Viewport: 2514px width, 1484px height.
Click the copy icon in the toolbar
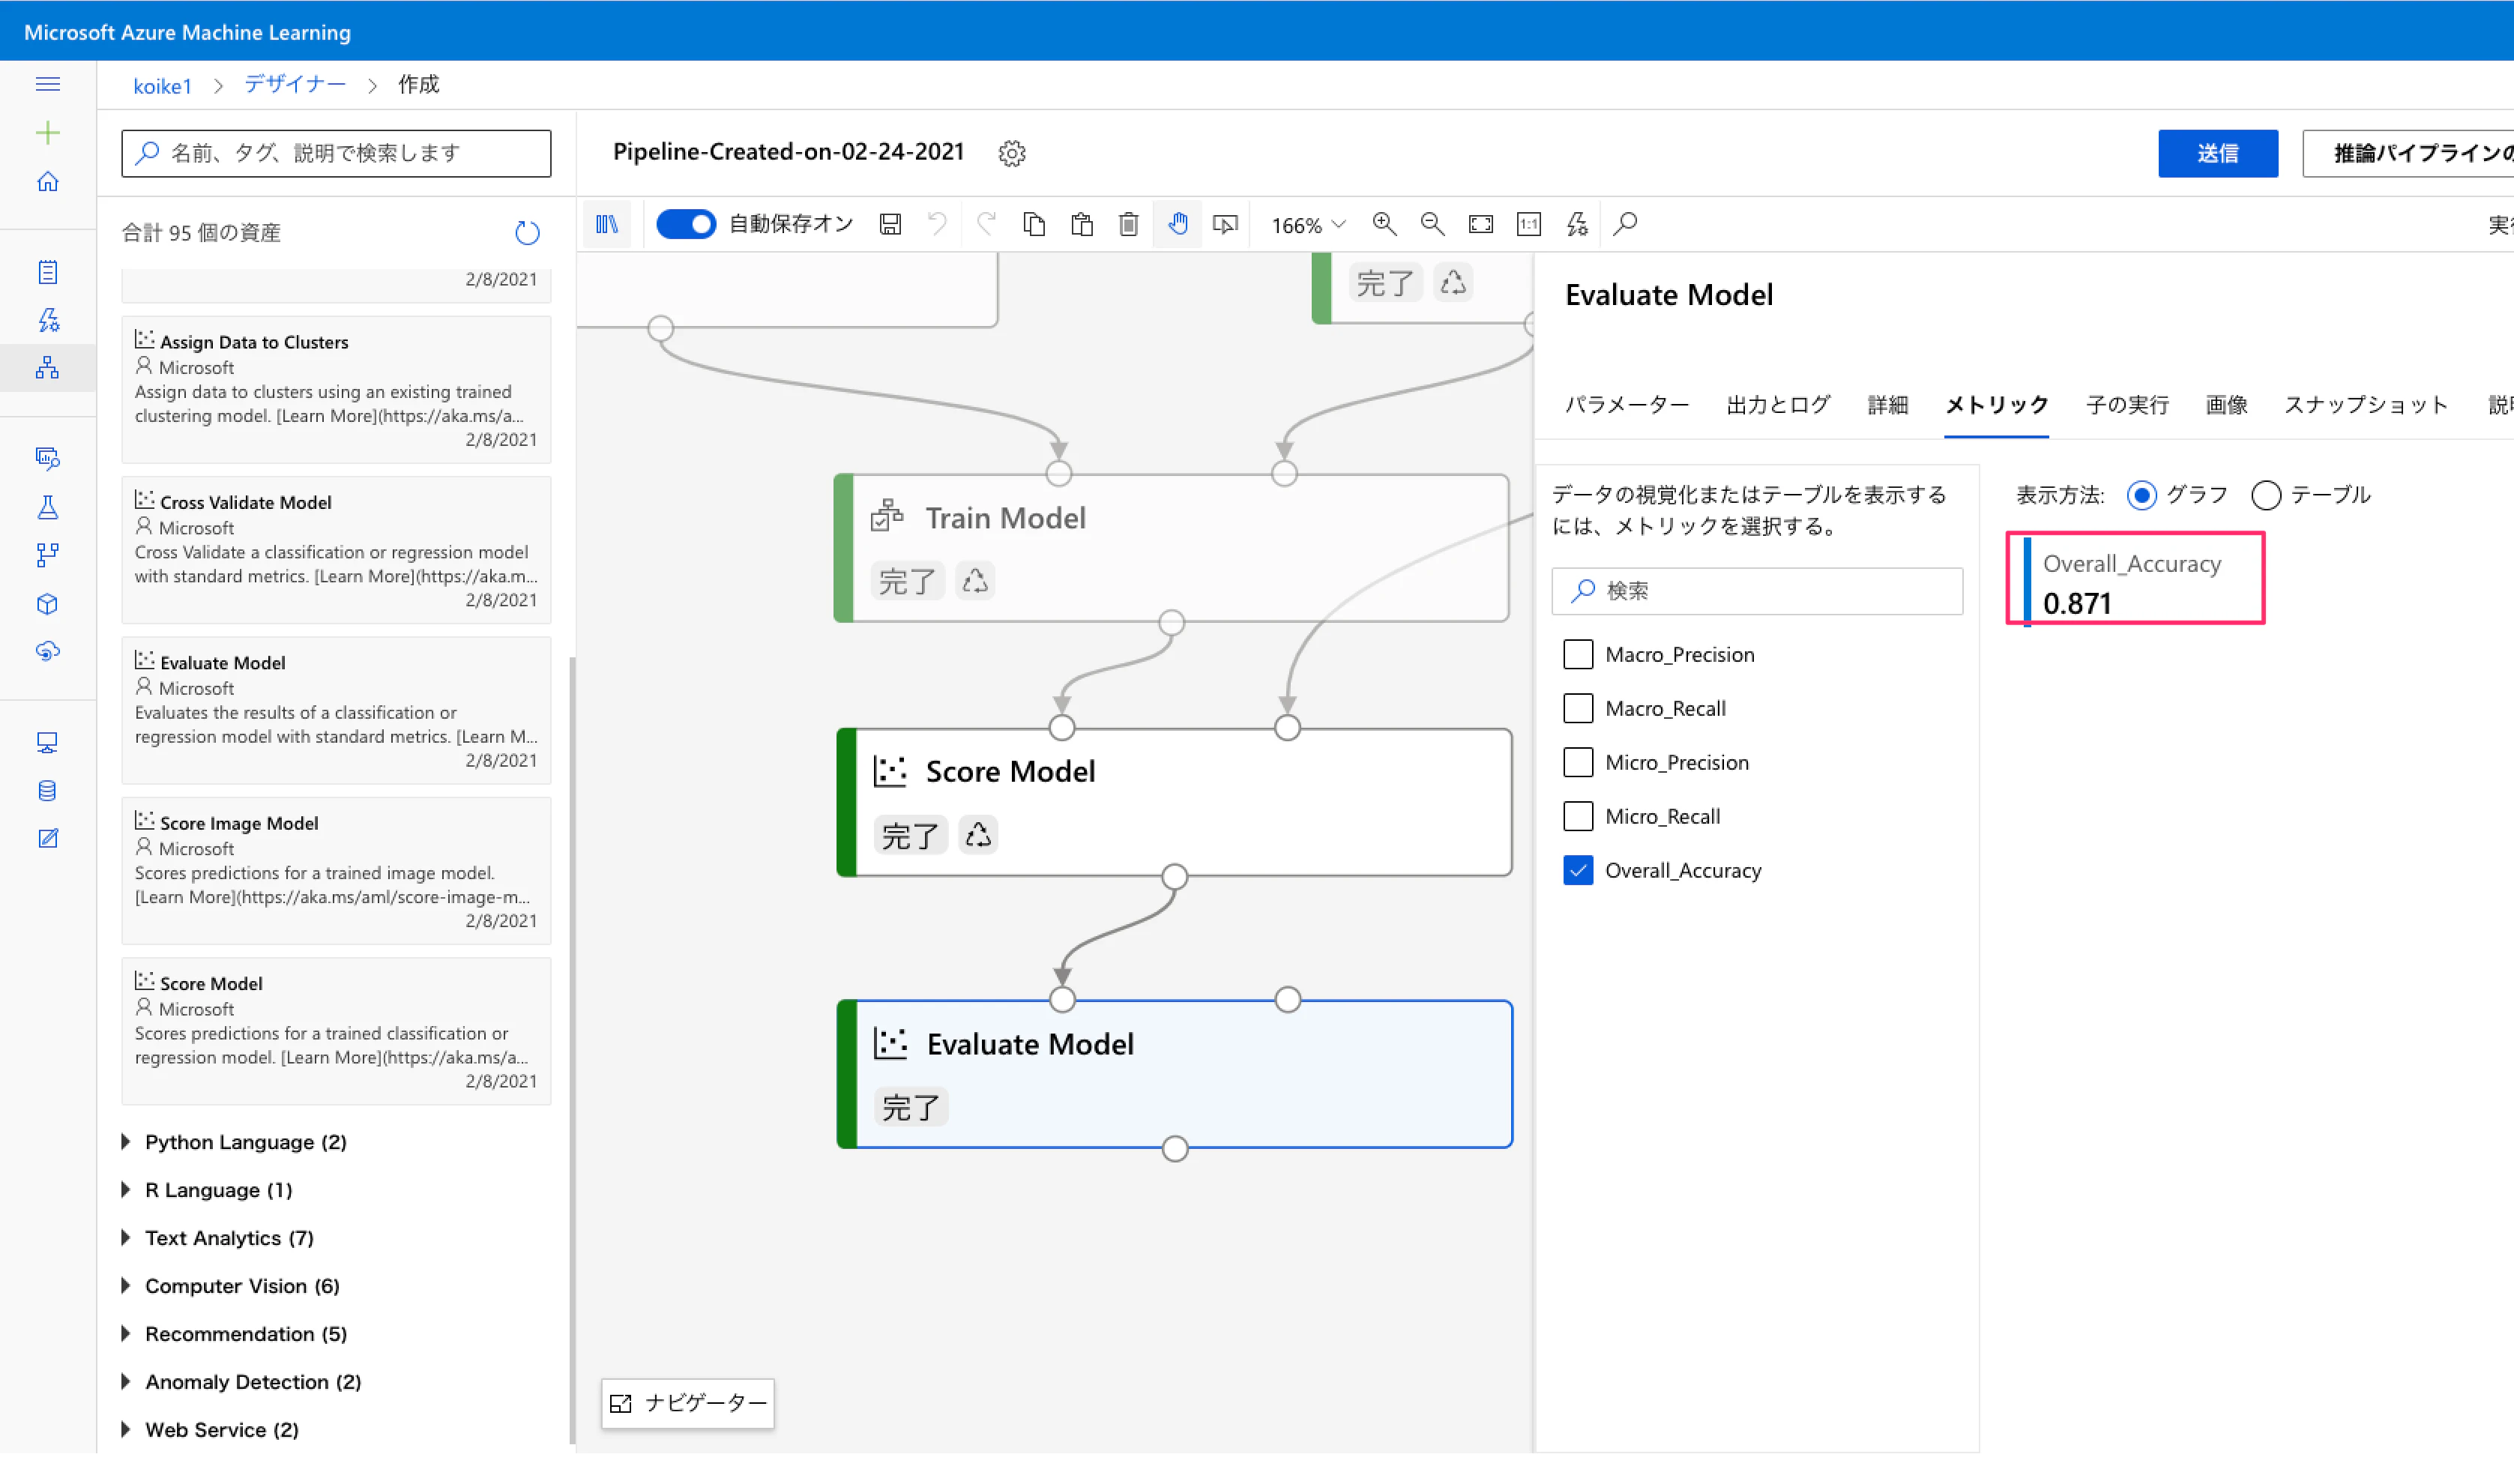click(x=1034, y=224)
